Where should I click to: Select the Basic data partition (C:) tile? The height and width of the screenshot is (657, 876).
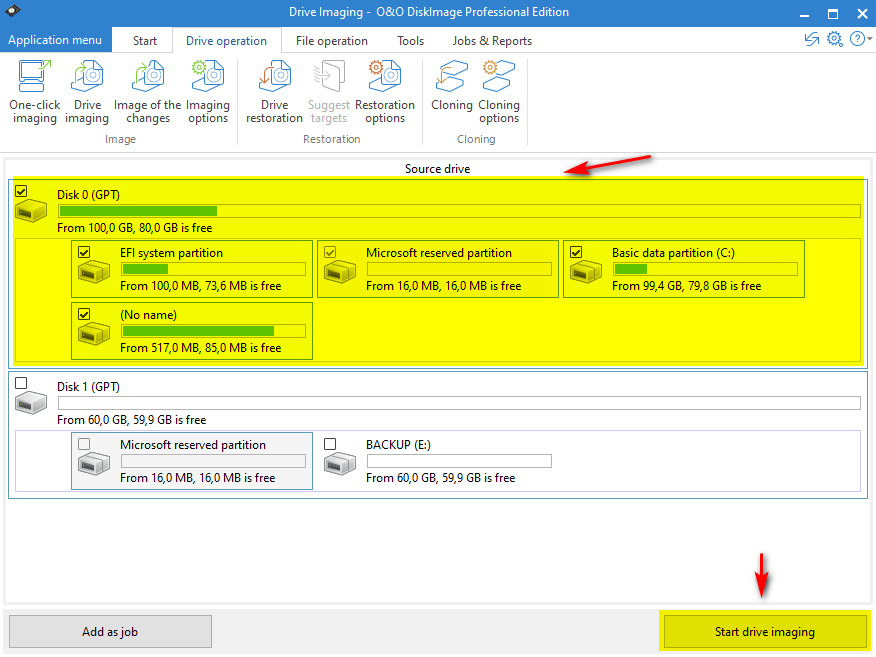(x=684, y=269)
